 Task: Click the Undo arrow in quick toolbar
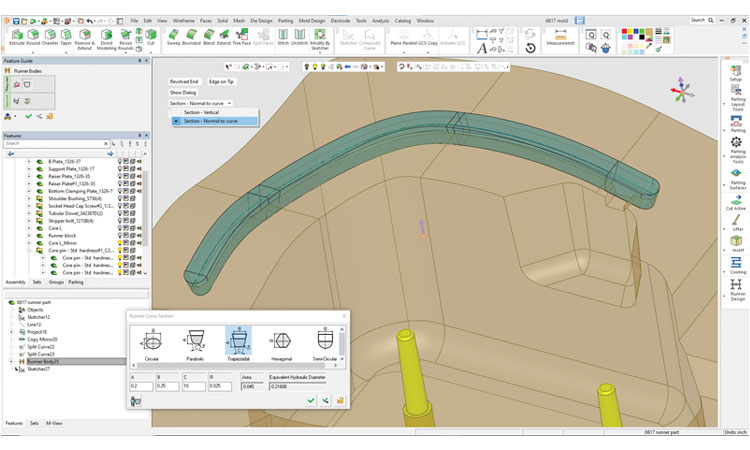(89, 21)
